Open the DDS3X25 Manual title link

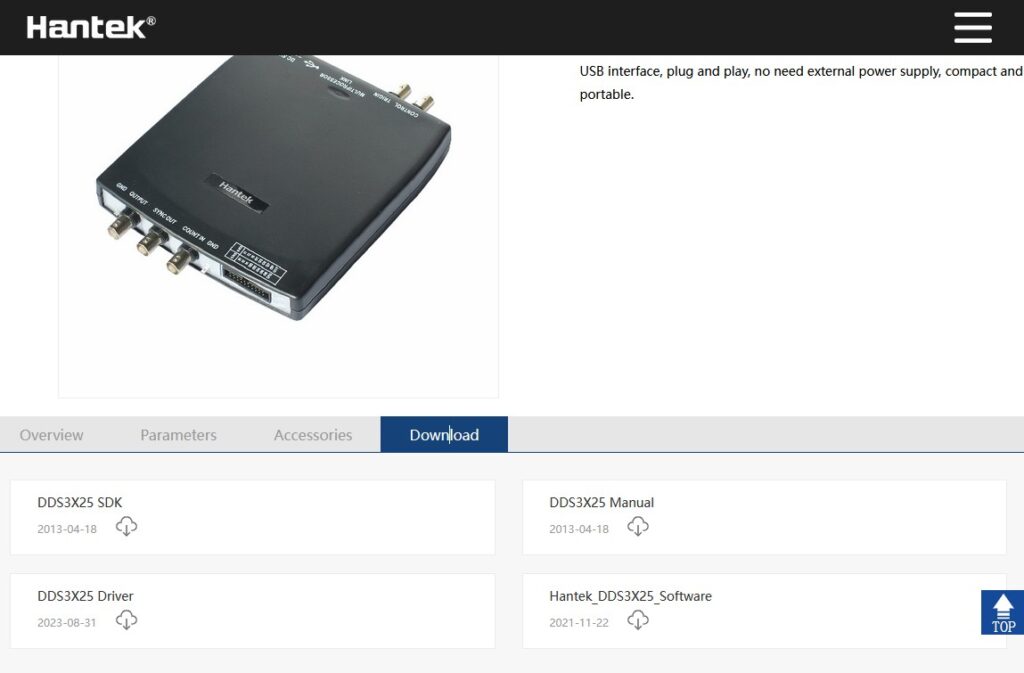pos(601,502)
